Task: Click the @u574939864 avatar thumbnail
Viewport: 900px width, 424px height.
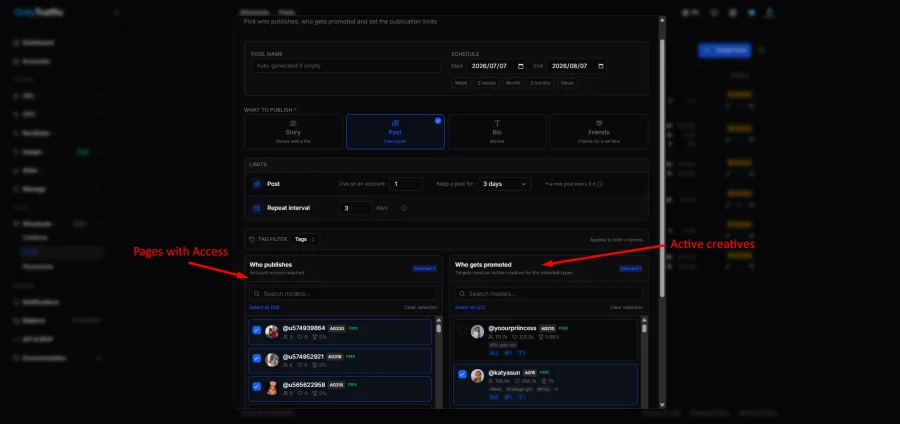Action: (x=272, y=332)
